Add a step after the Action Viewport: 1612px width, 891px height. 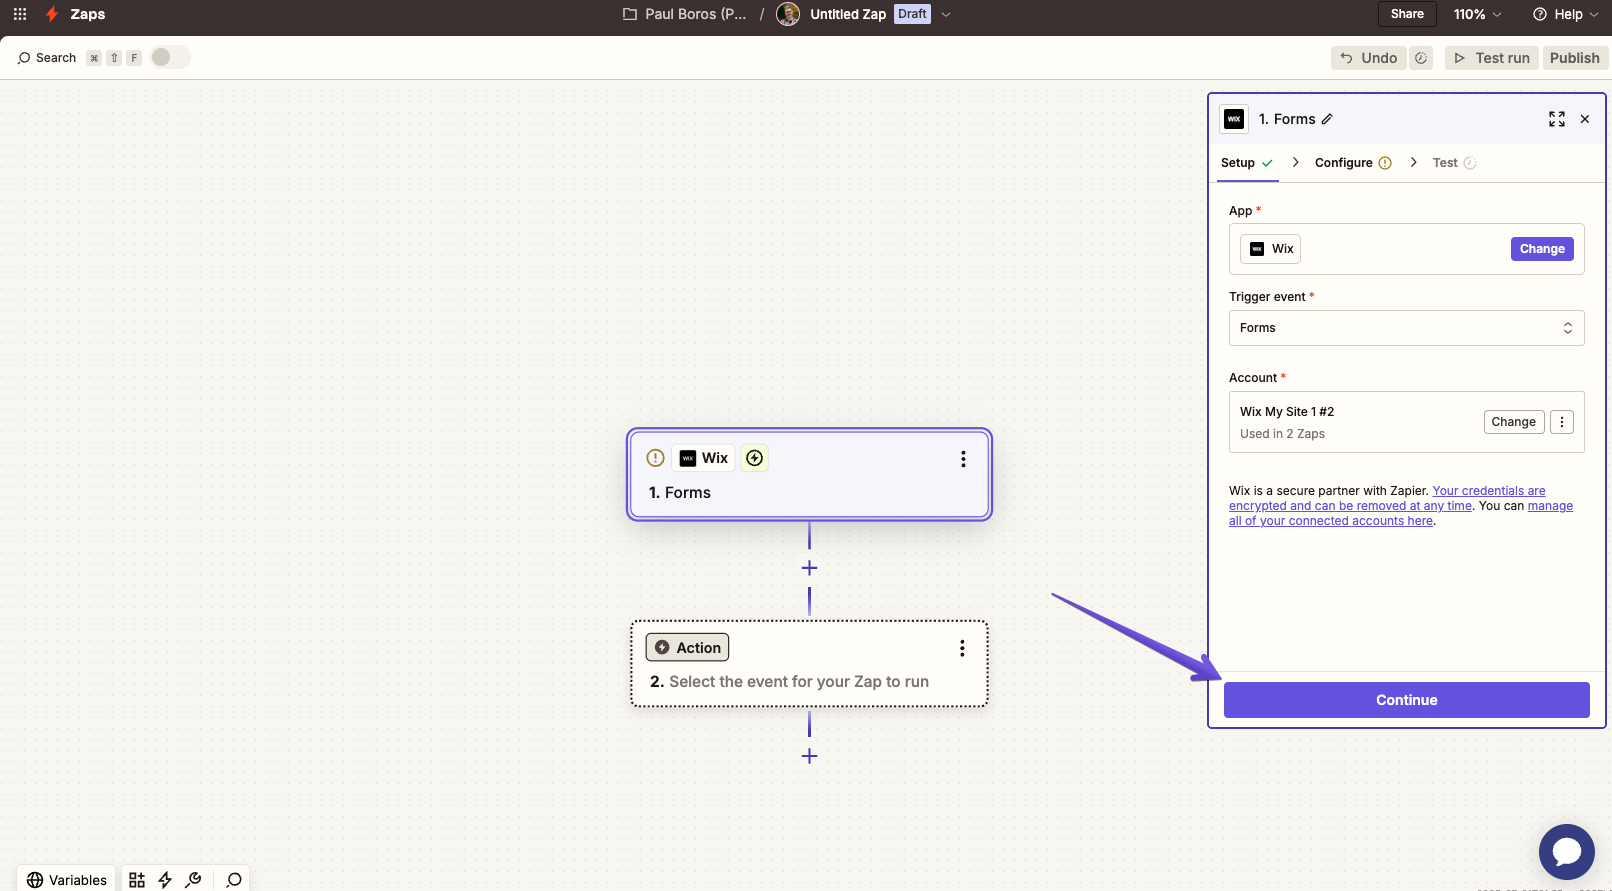click(x=809, y=756)
